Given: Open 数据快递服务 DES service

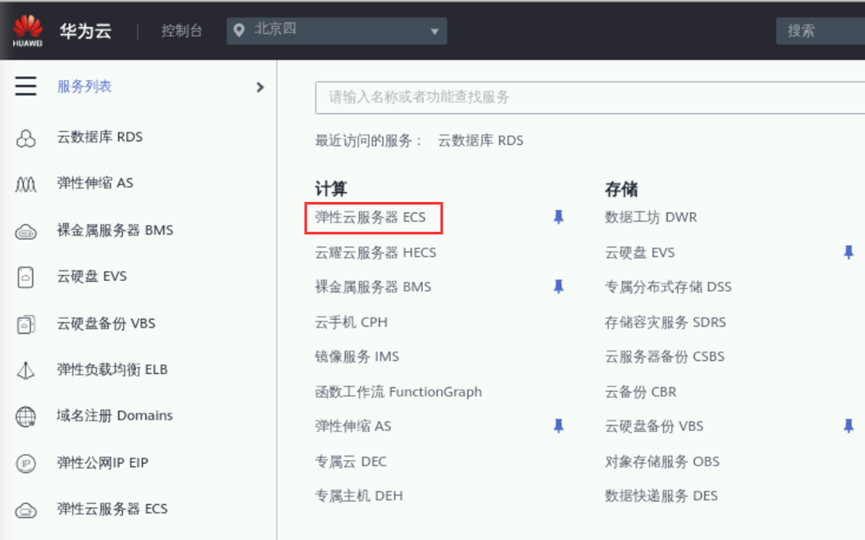Looking at the screenshot, I should click(661, 495).
